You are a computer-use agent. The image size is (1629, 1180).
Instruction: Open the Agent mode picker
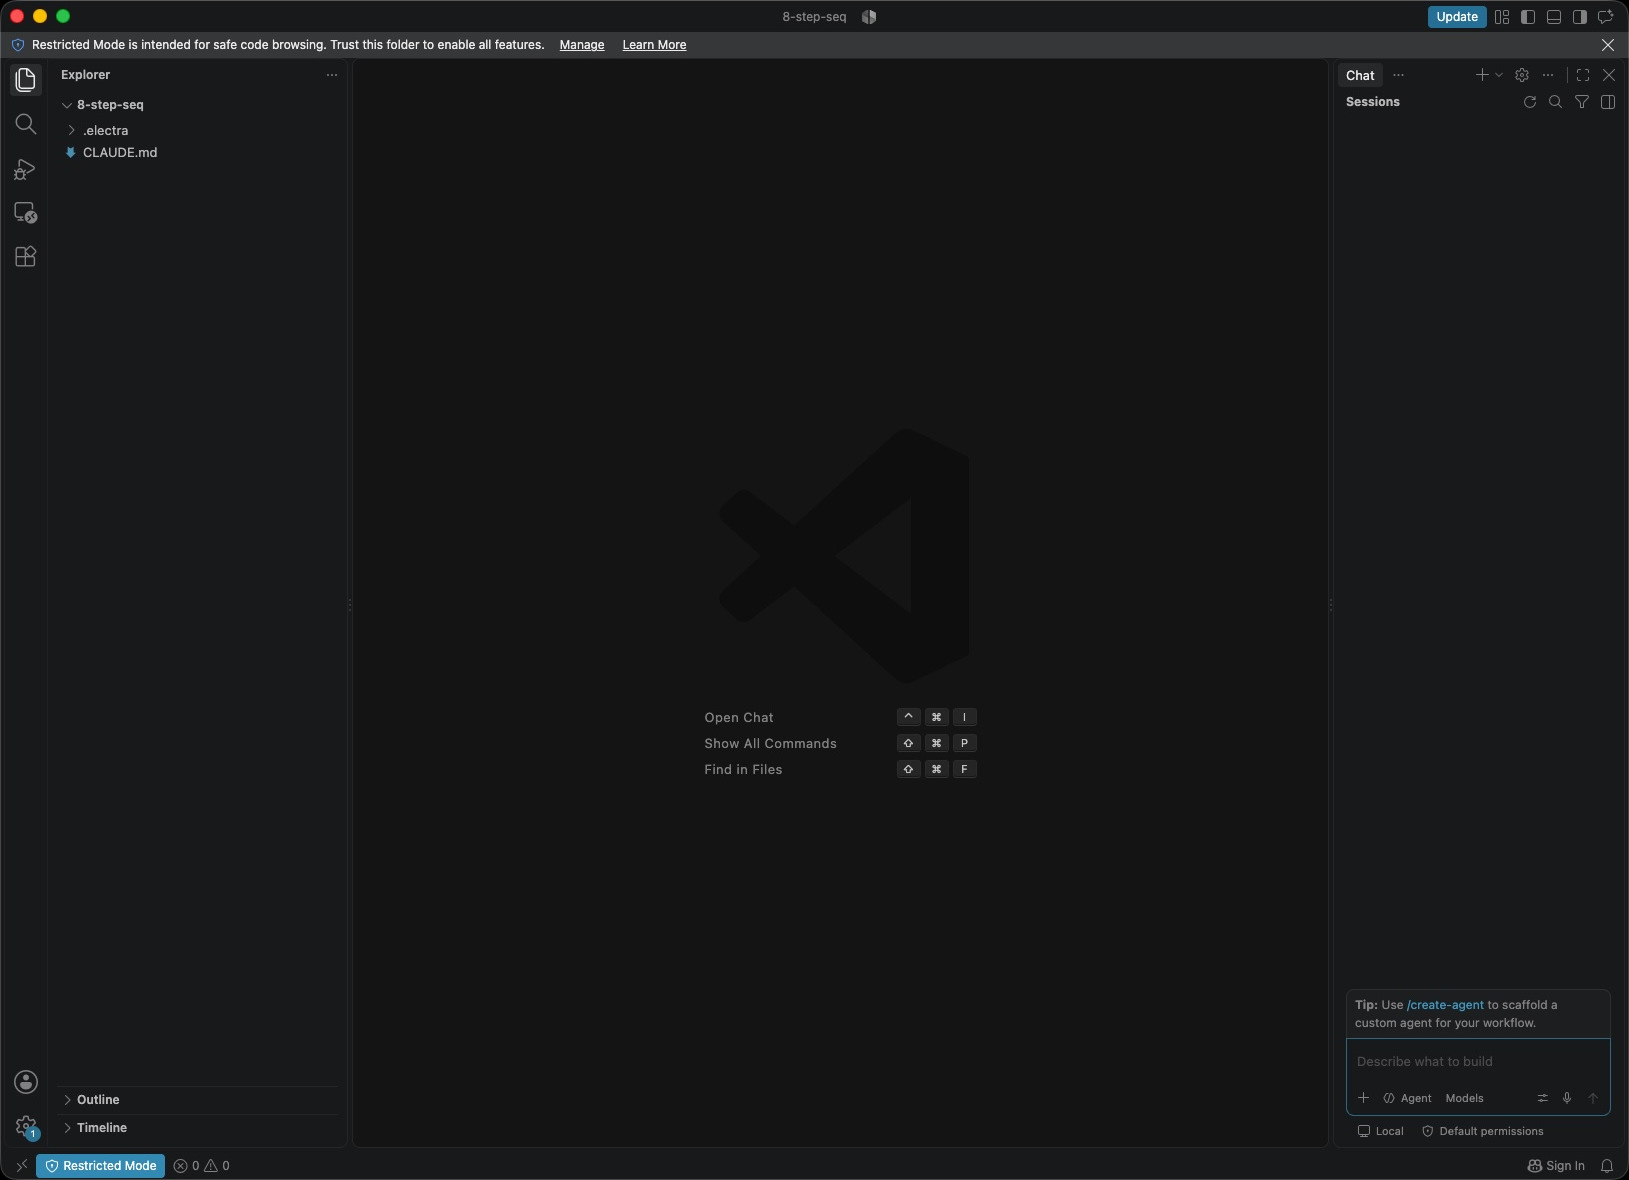(1408, 1098)
